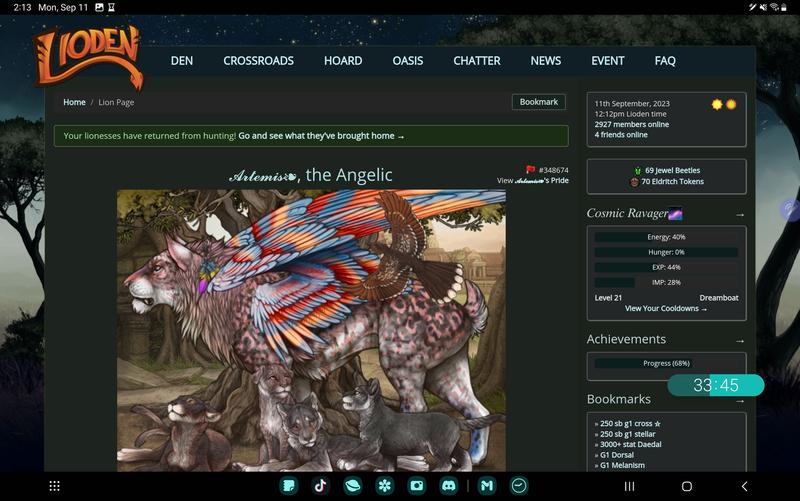Launch the Notes app in taskbar
Viewport: 800px width, 501px height.
tap(289, 486)
